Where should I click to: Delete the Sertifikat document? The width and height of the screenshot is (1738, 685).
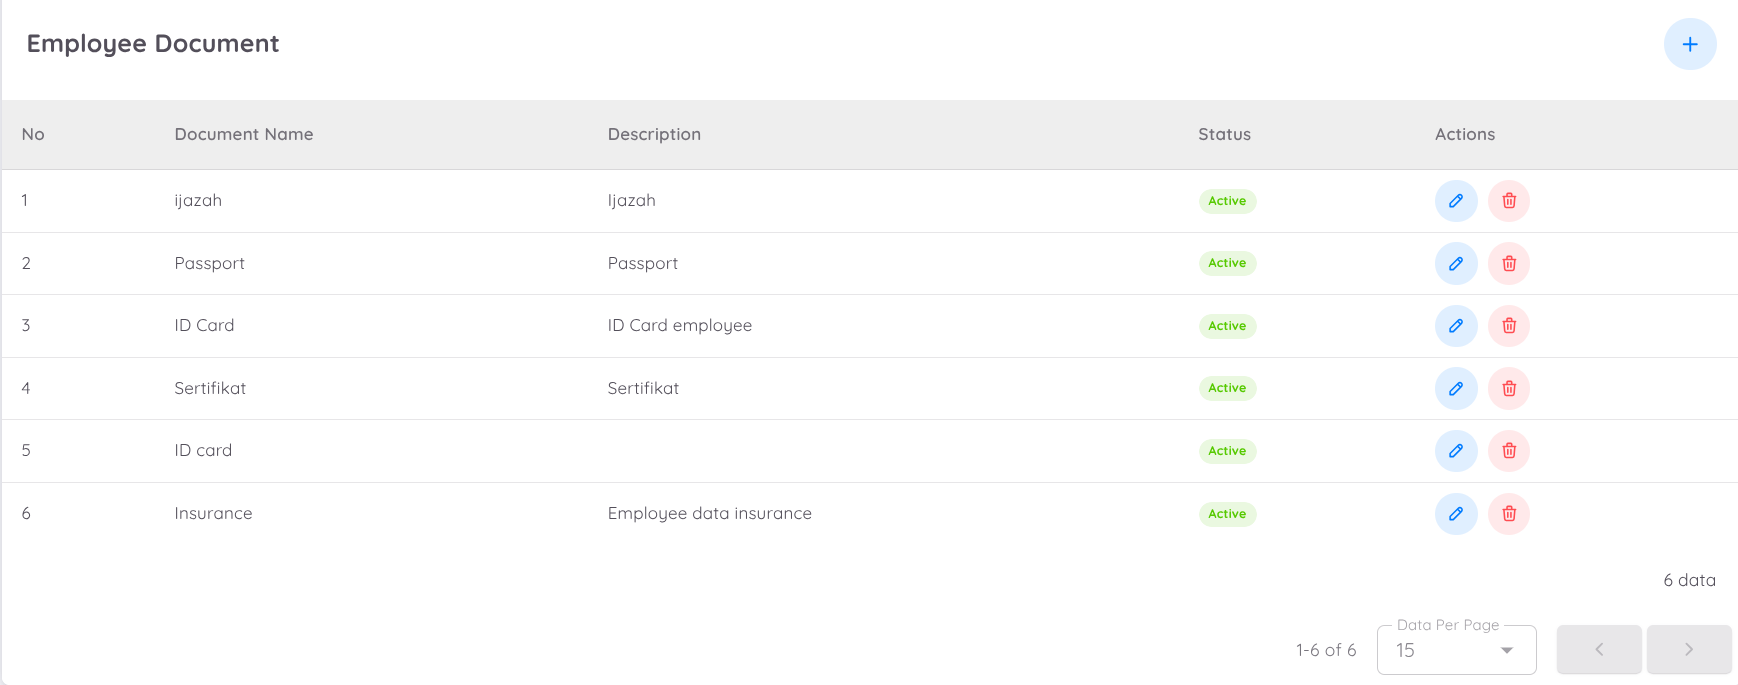[x=1508, y=388]
